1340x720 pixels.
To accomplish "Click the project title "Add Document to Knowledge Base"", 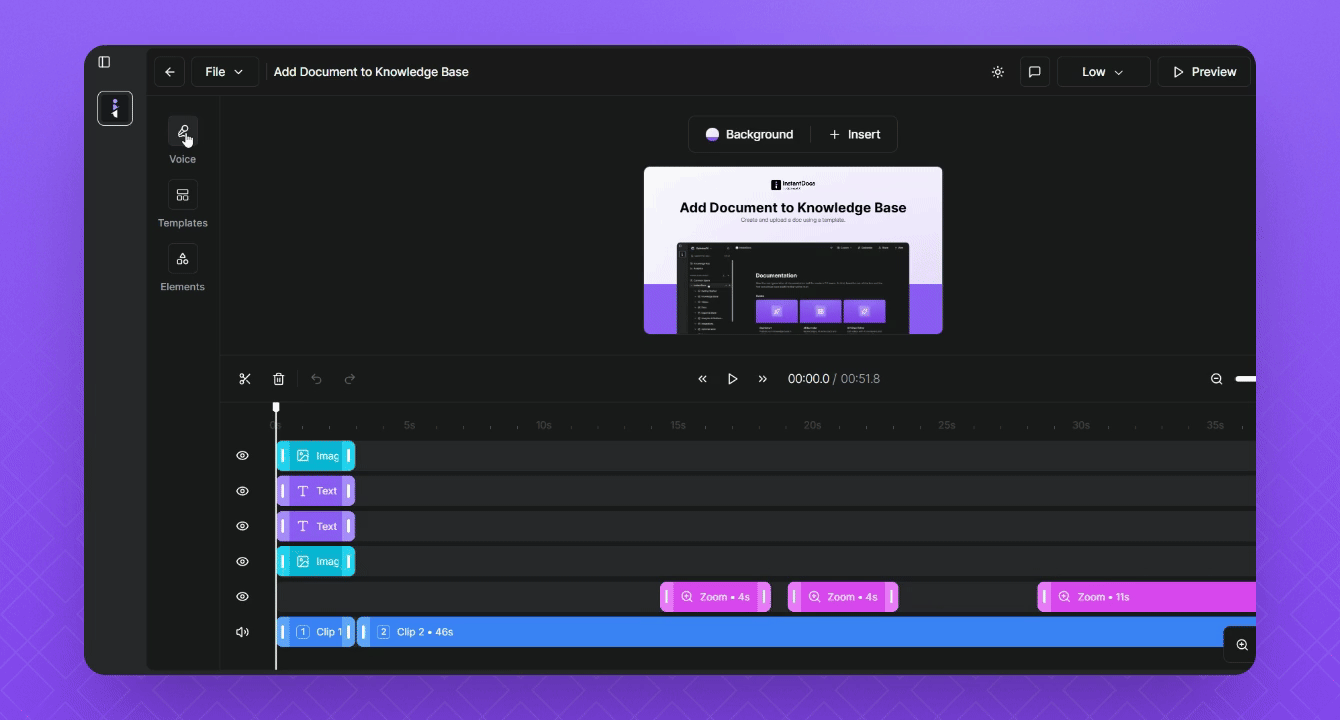I will click(x=371, y=72).
